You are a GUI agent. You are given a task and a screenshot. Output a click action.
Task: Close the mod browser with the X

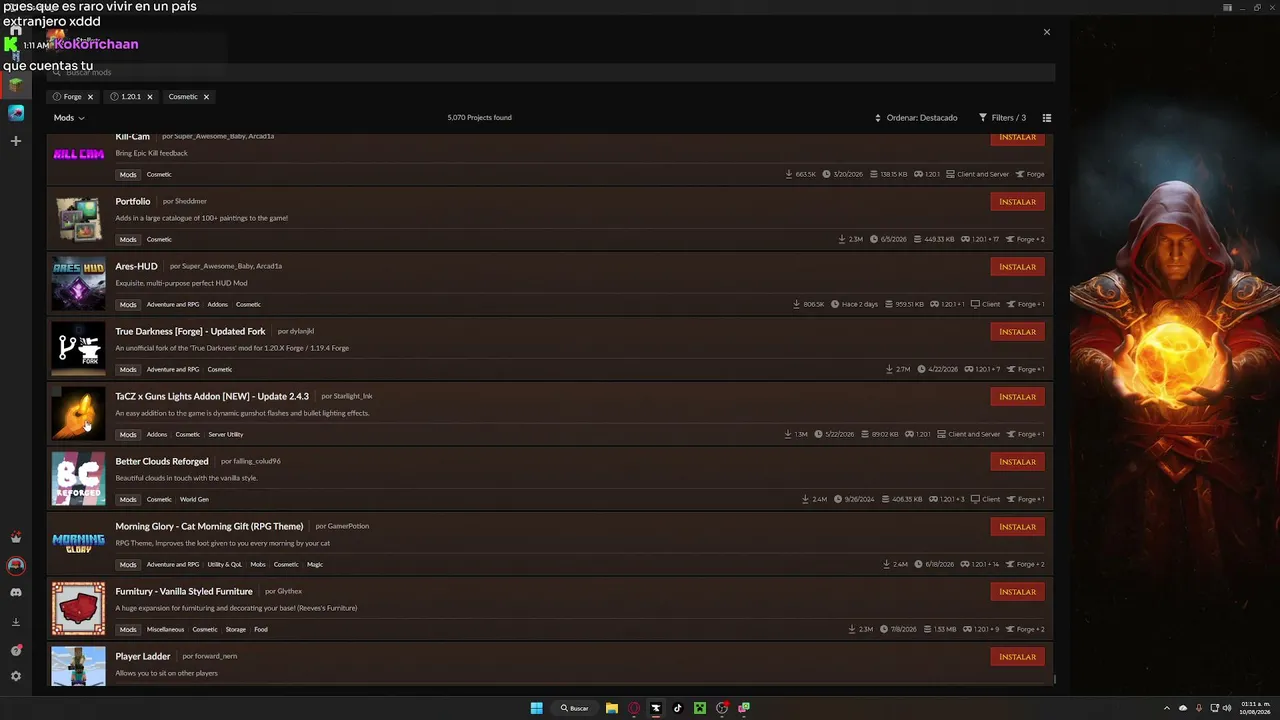1047,32
